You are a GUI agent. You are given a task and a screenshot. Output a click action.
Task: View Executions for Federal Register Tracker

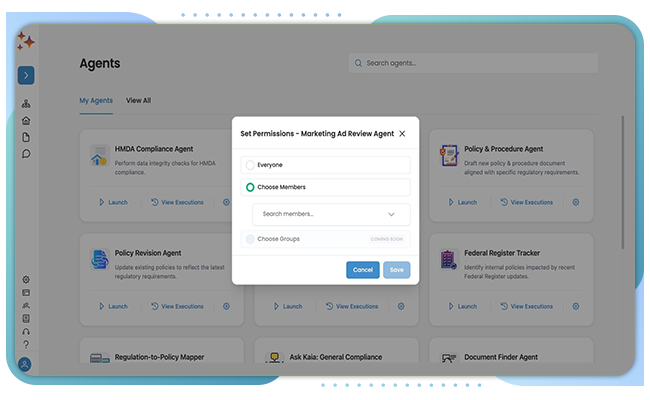527,306
